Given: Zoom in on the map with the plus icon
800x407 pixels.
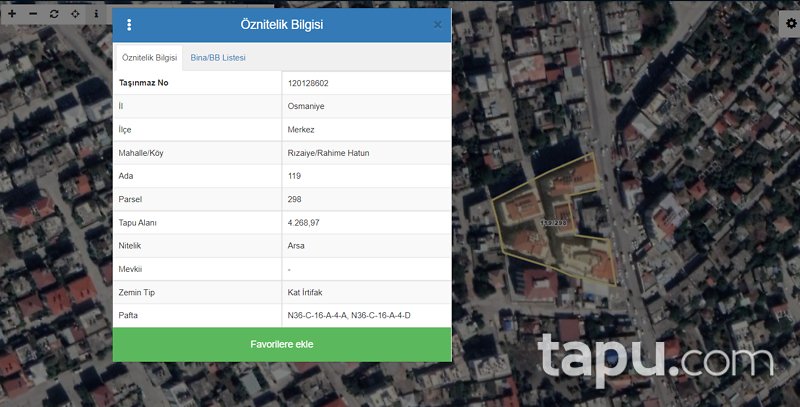Looking at the screenshot, I should coord(12,14).
